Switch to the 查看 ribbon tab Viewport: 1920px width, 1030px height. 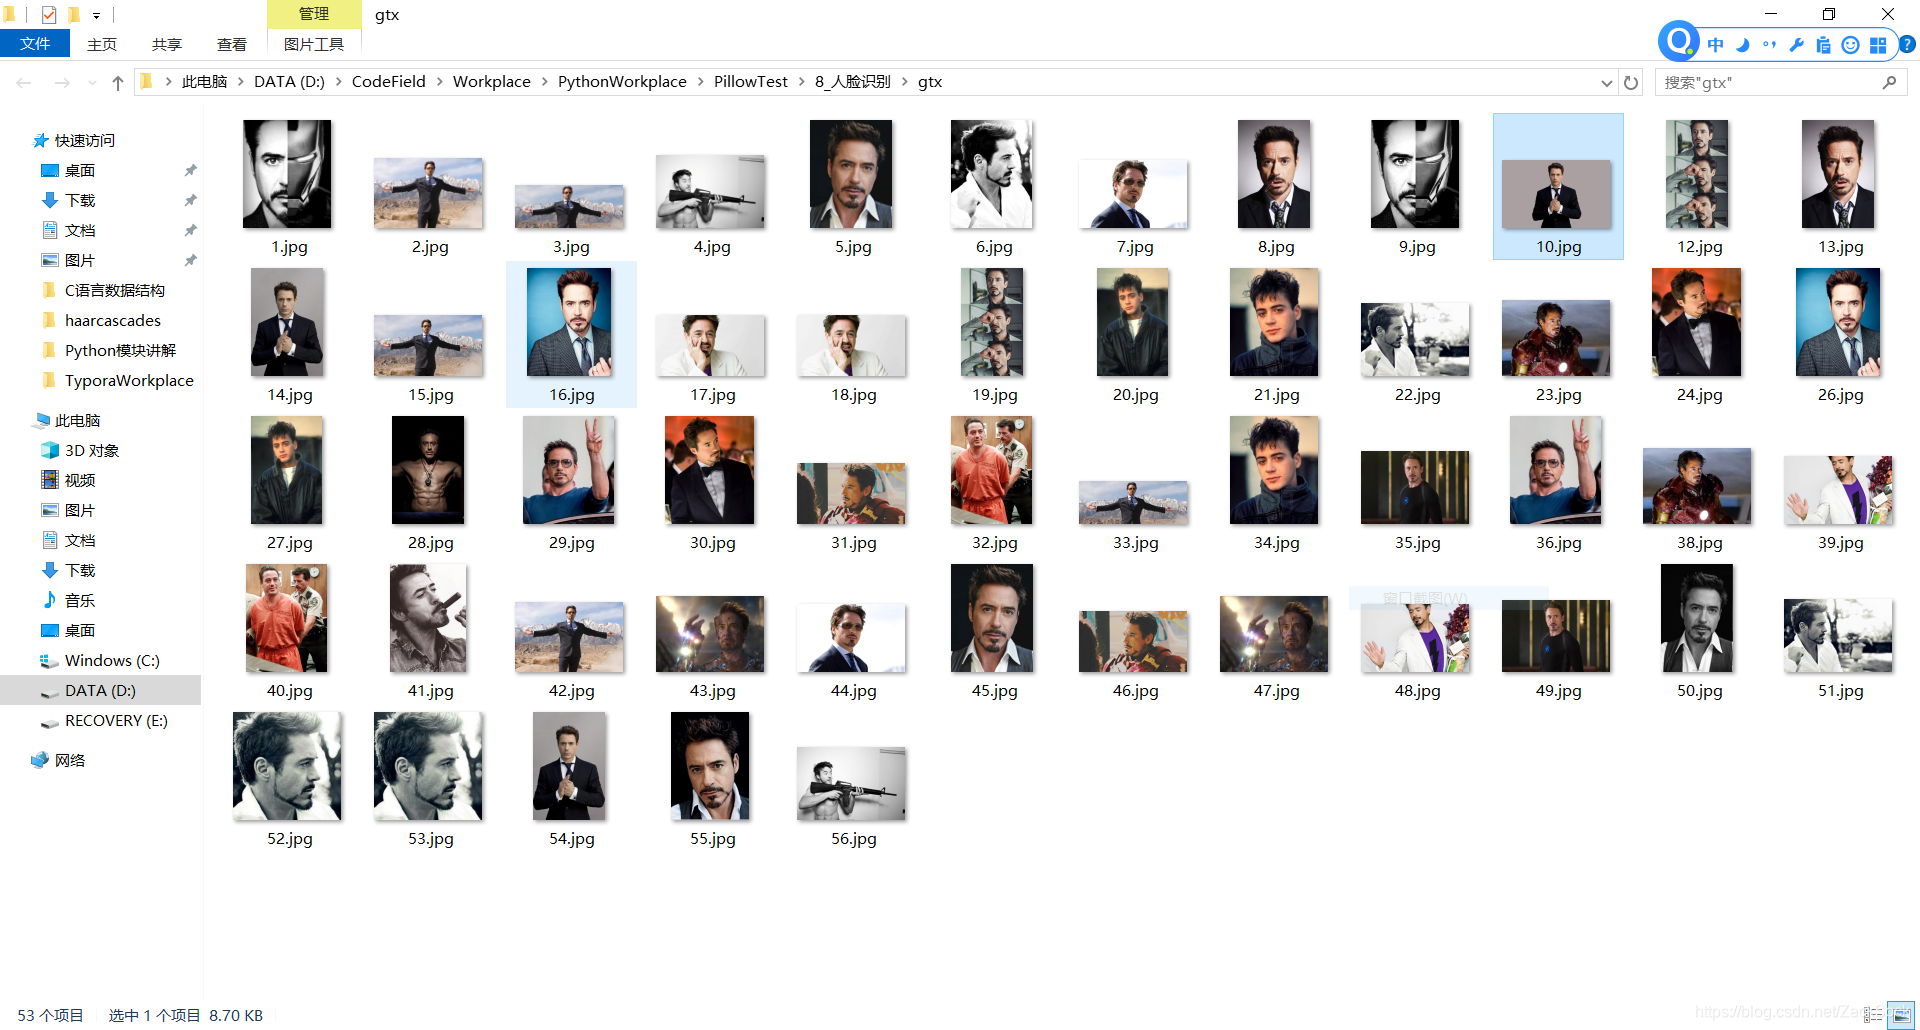(232, 44)
